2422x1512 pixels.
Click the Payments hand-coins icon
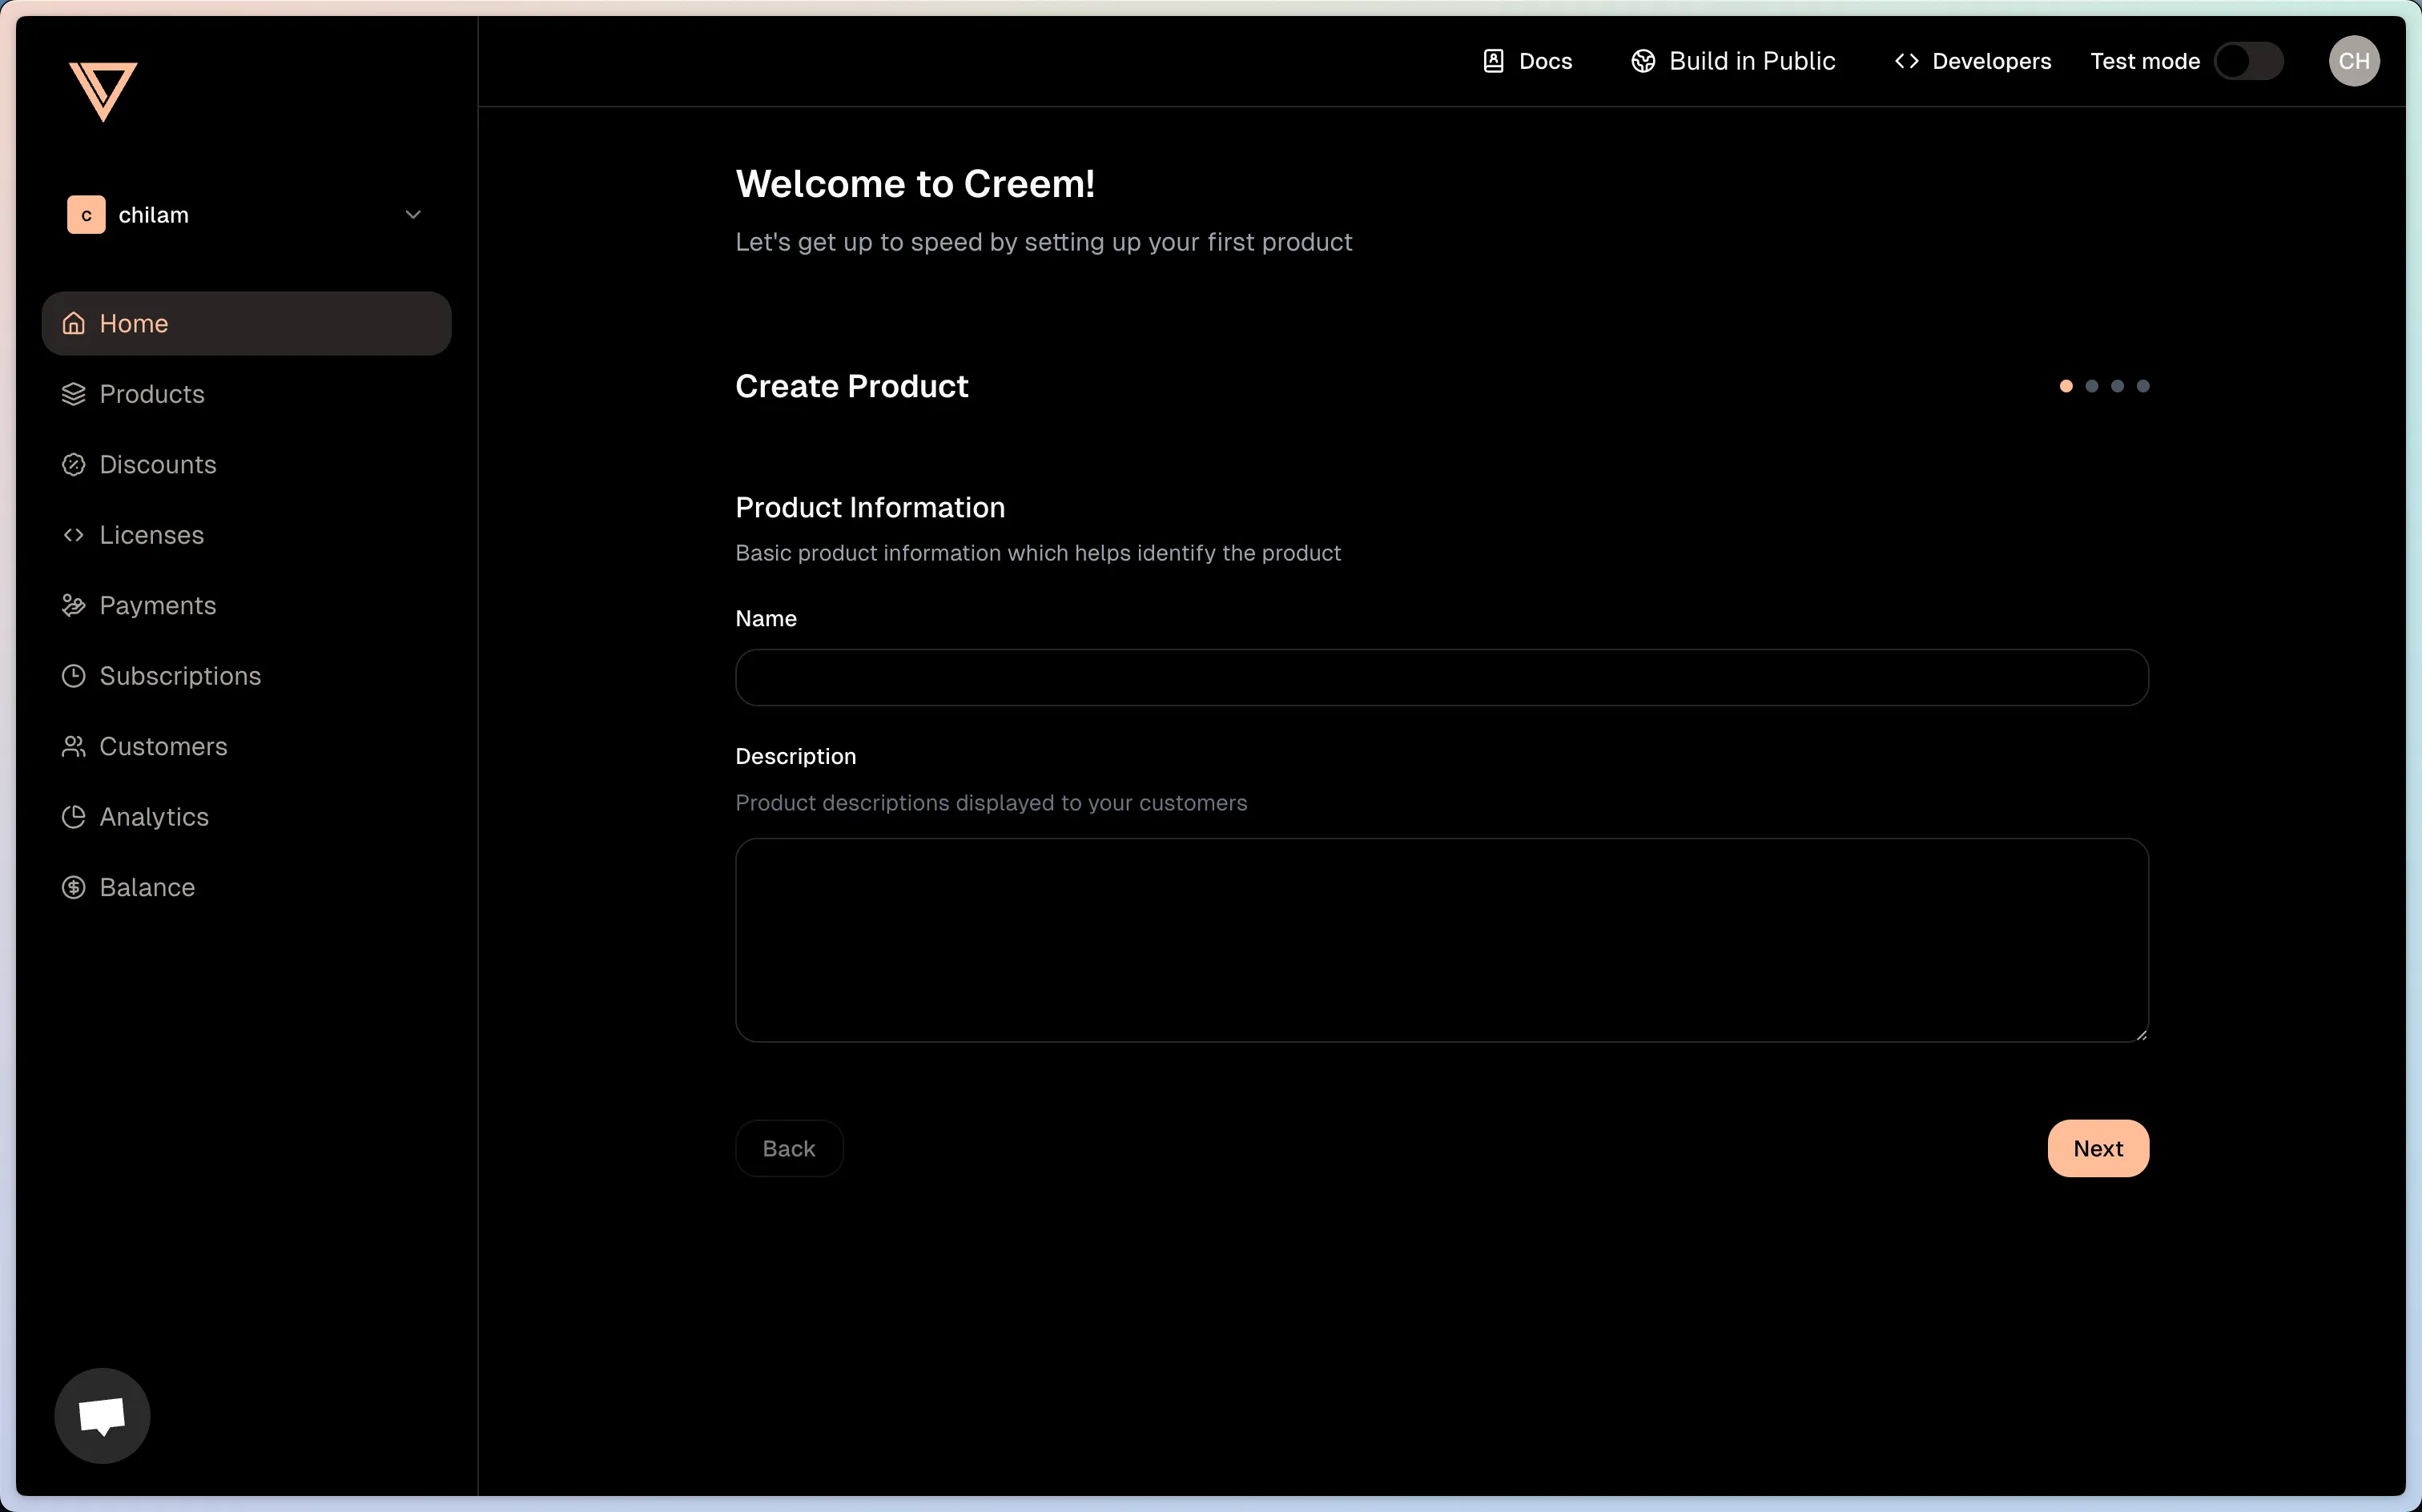pos(73,605)
